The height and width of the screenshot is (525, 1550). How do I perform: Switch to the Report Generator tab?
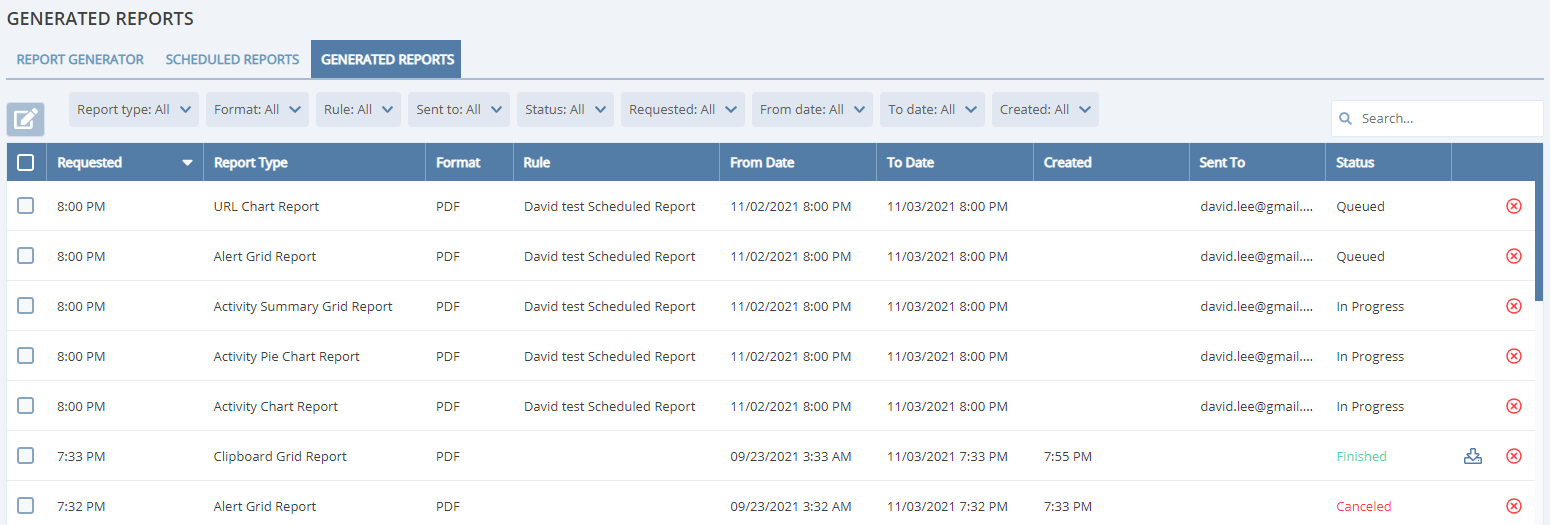click(80, 59)
